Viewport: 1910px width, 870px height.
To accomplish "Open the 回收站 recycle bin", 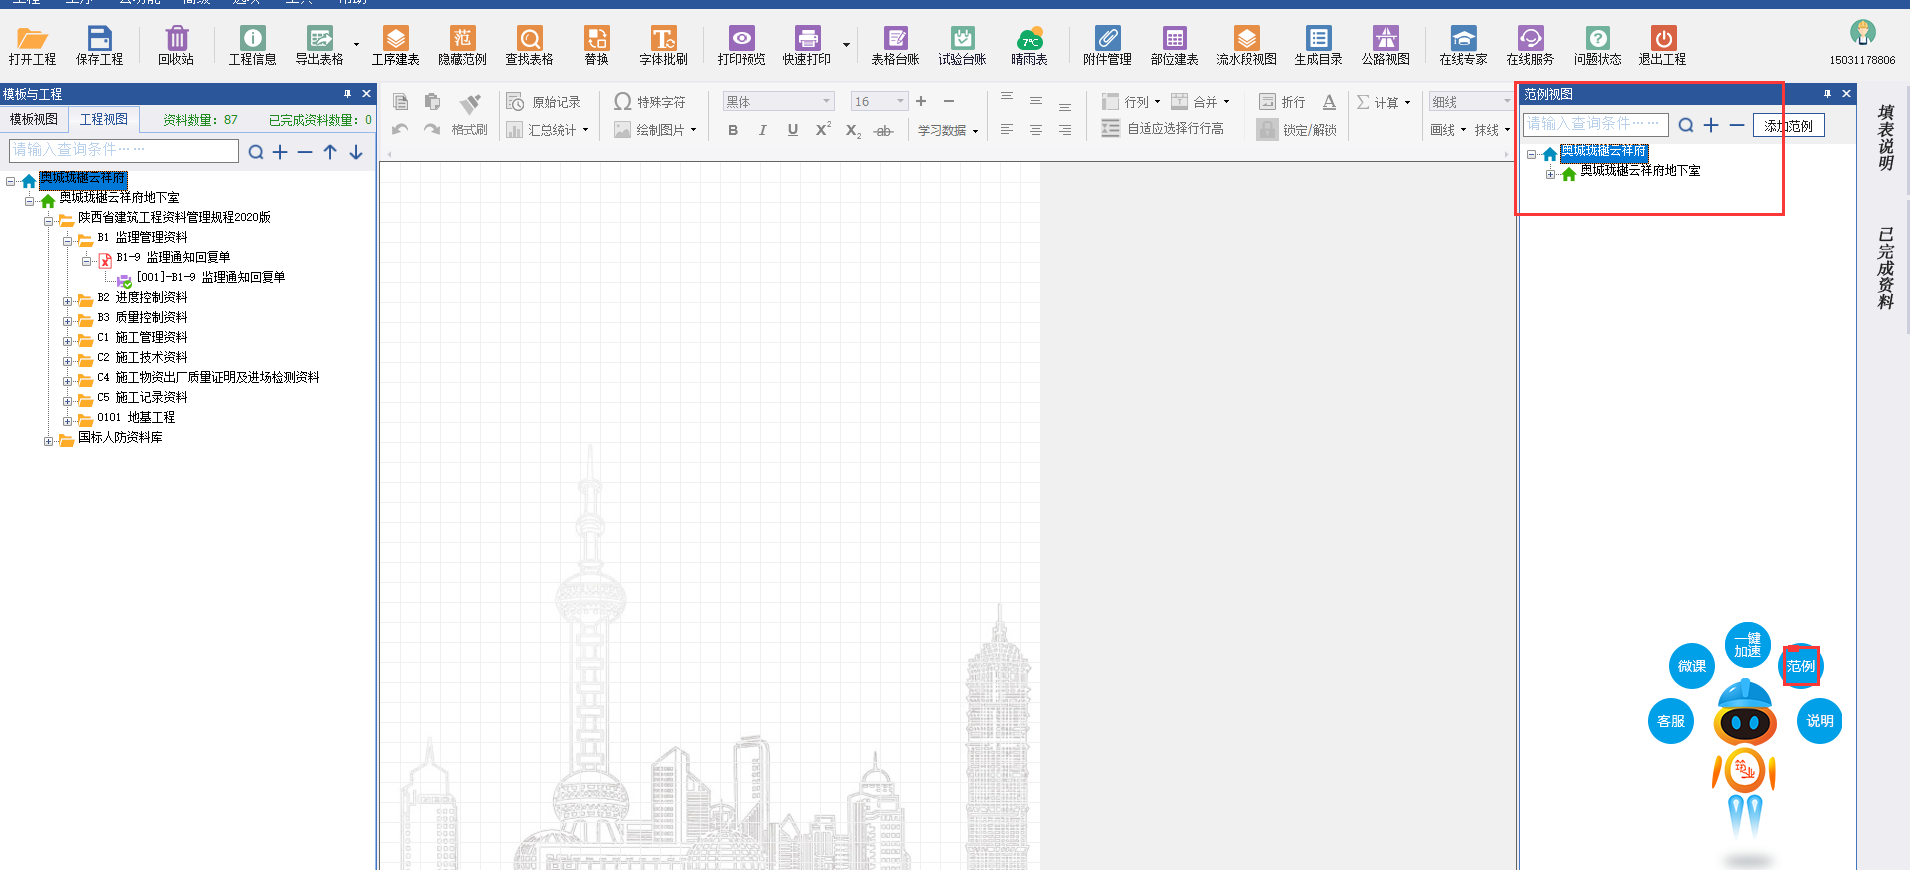I will [x=176, y=46].
